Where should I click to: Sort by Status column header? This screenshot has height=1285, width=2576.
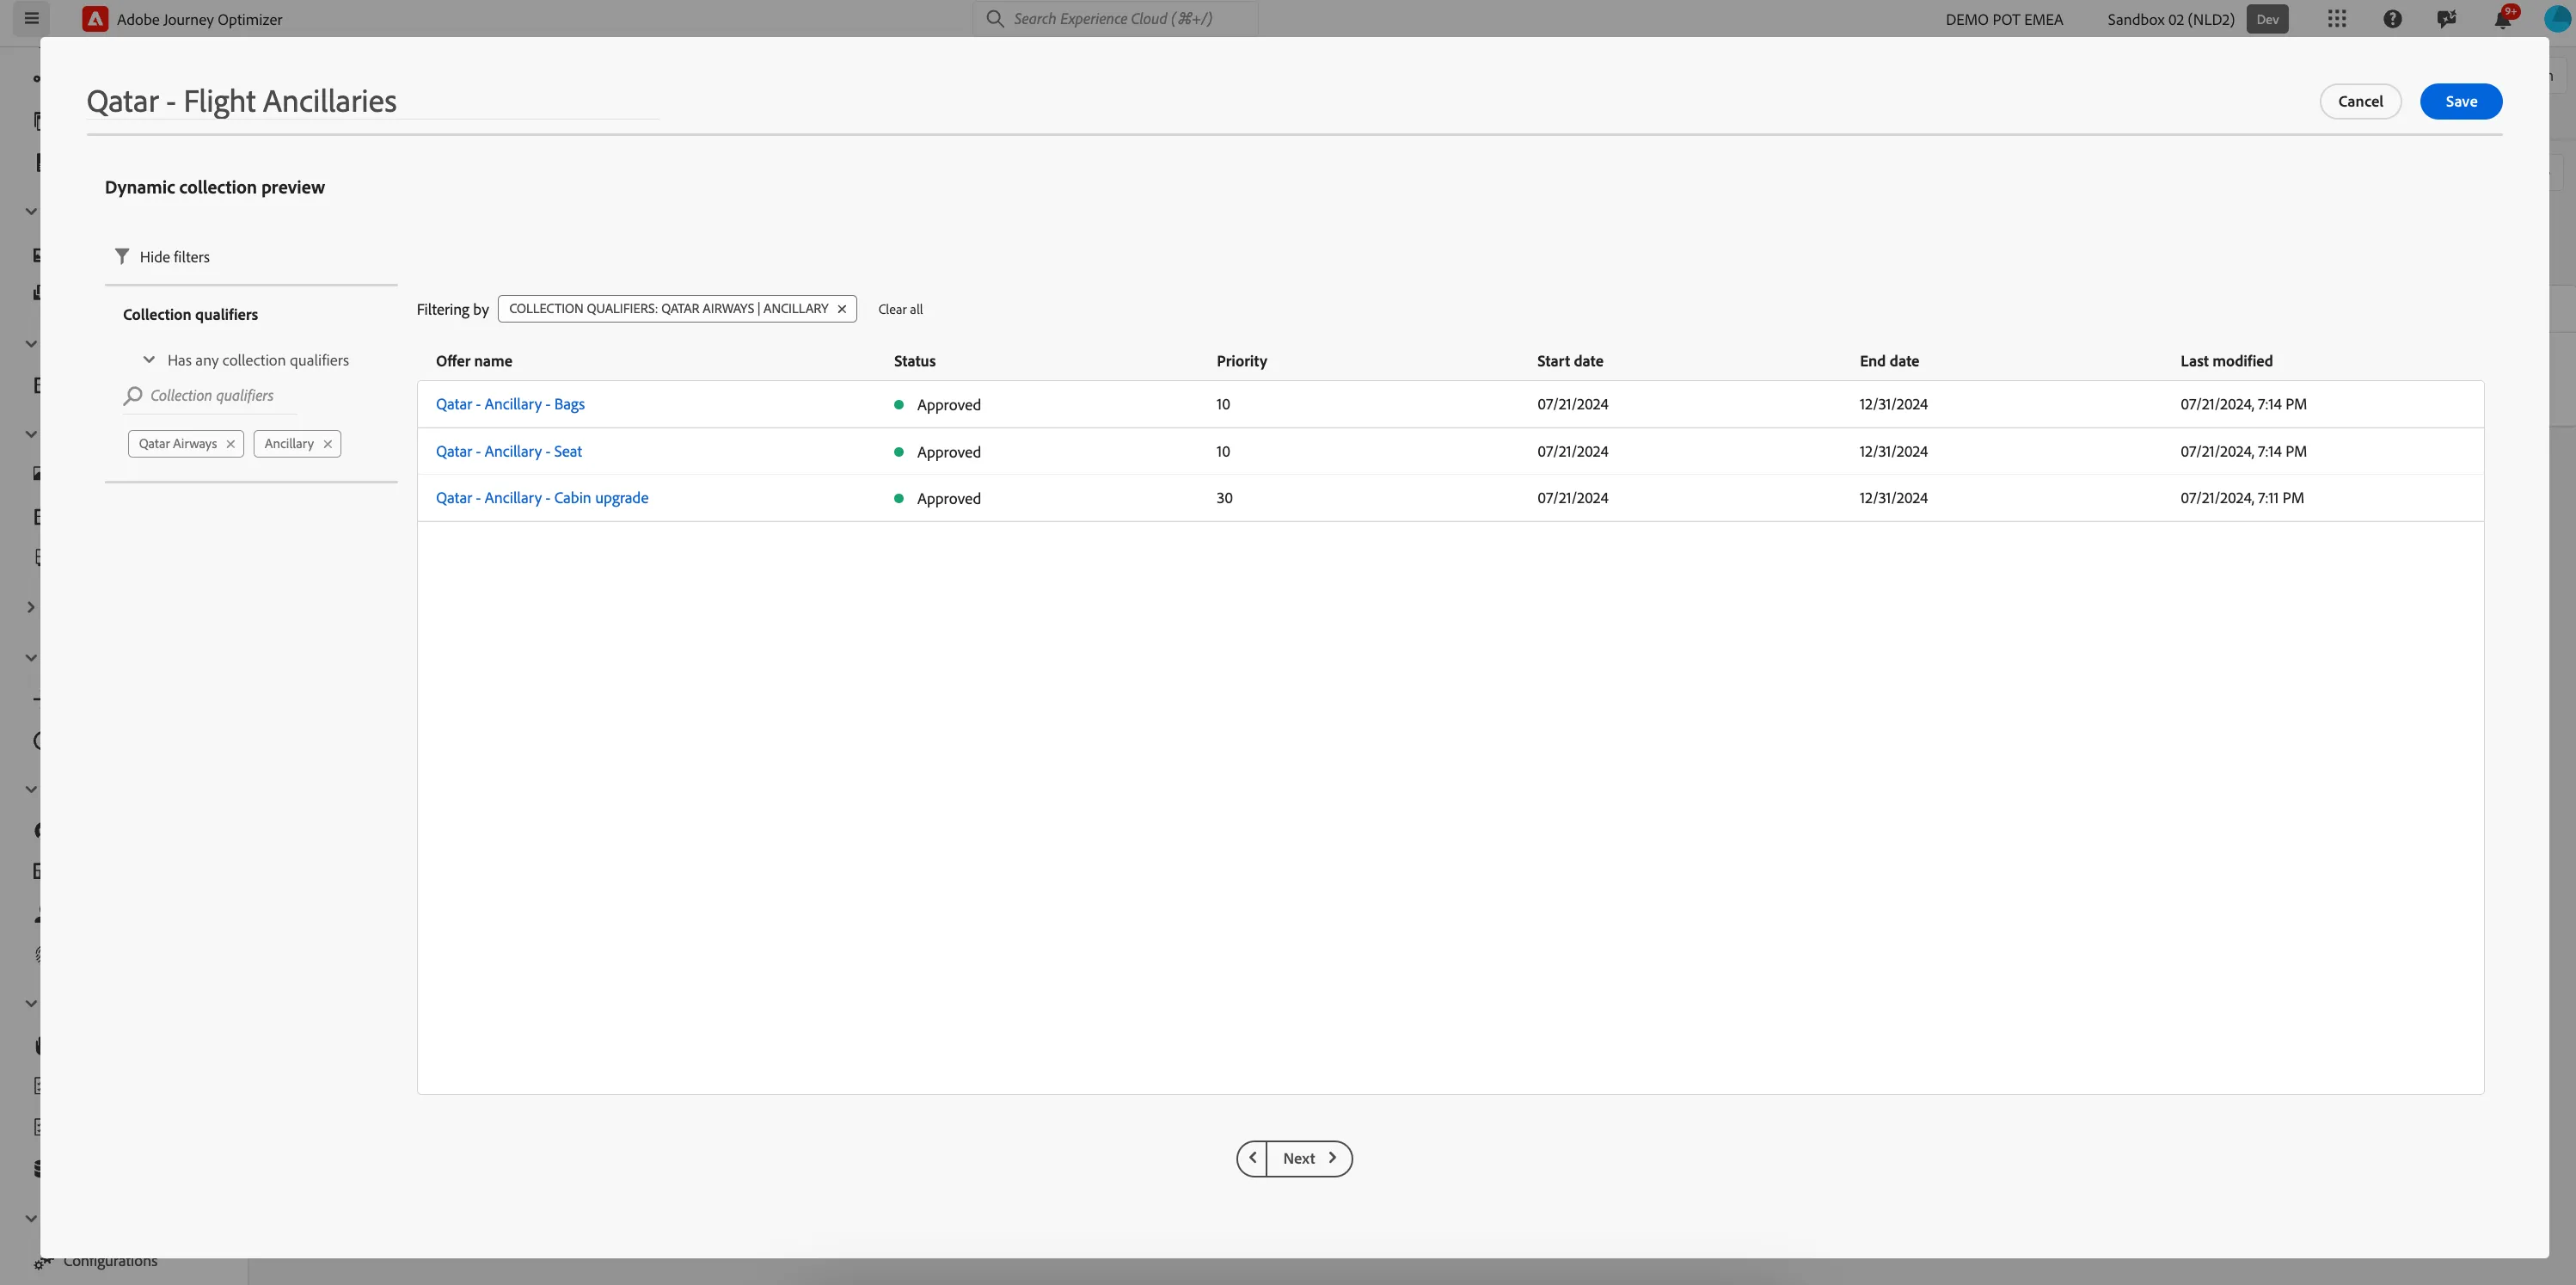914,361
